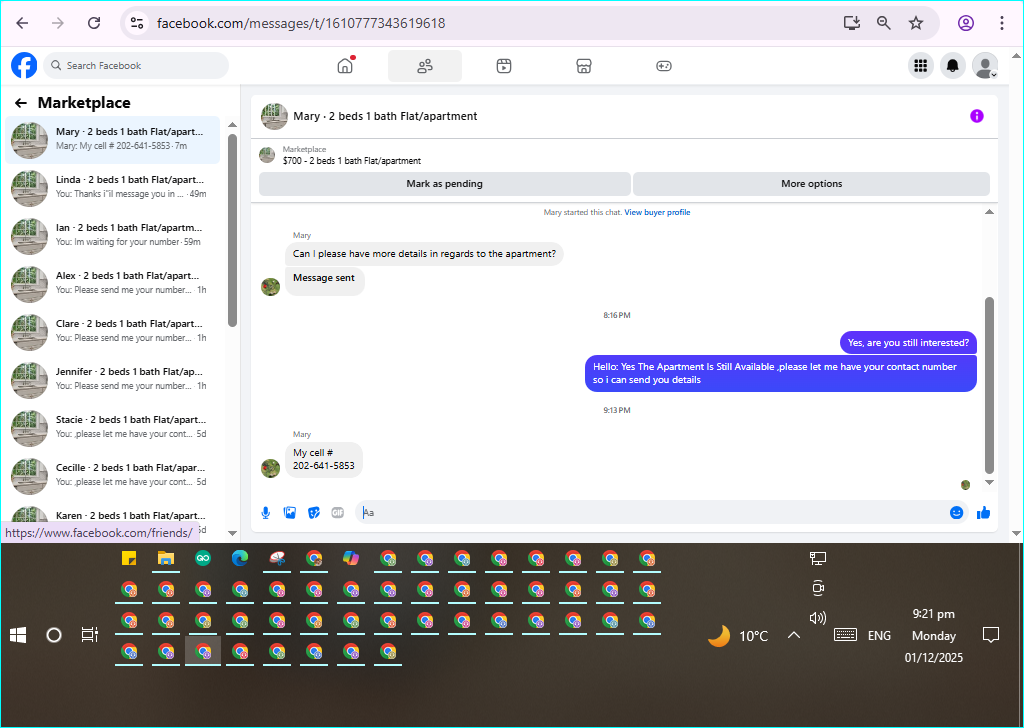Screen dimensions: 1024x728
Task: Open the Action Center notification icon
Action: (991, 635)
